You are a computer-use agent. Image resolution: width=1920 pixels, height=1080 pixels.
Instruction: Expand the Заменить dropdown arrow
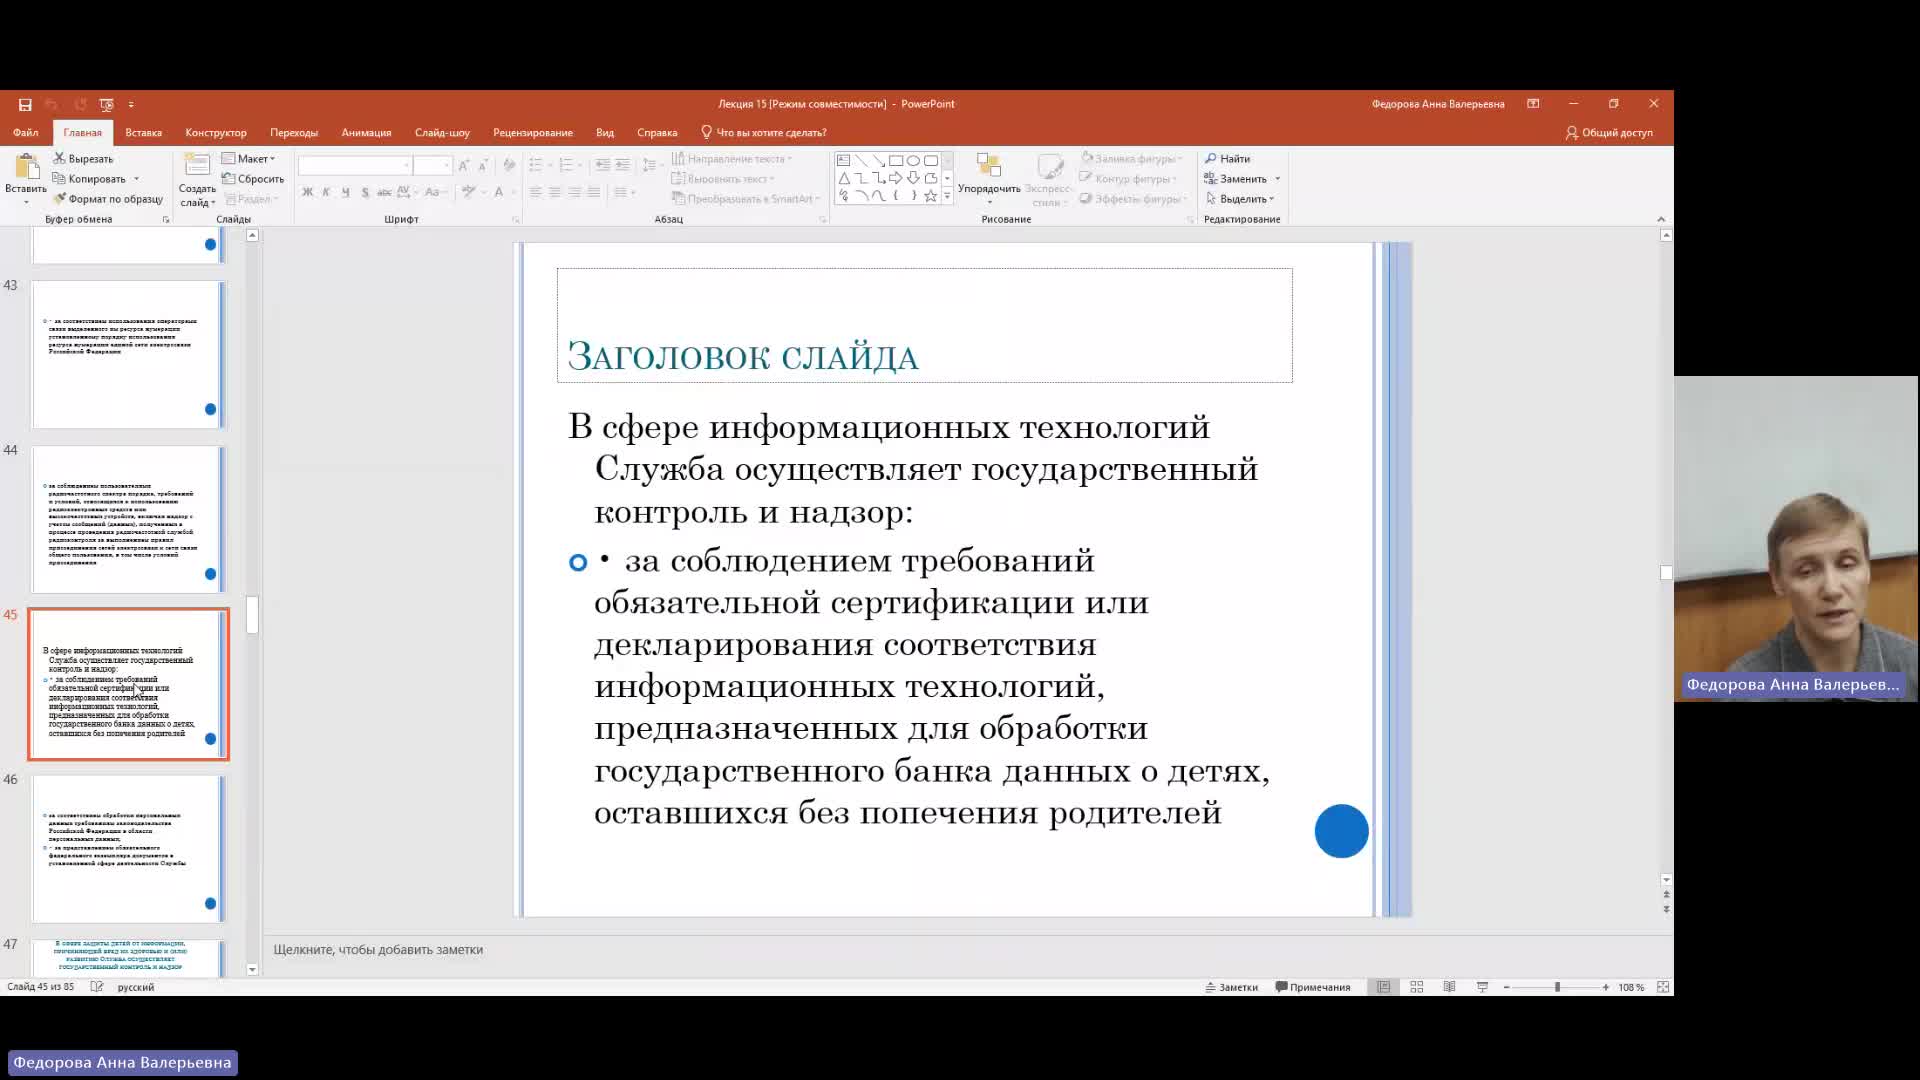pyautogui.click(x=1277, y=179)
